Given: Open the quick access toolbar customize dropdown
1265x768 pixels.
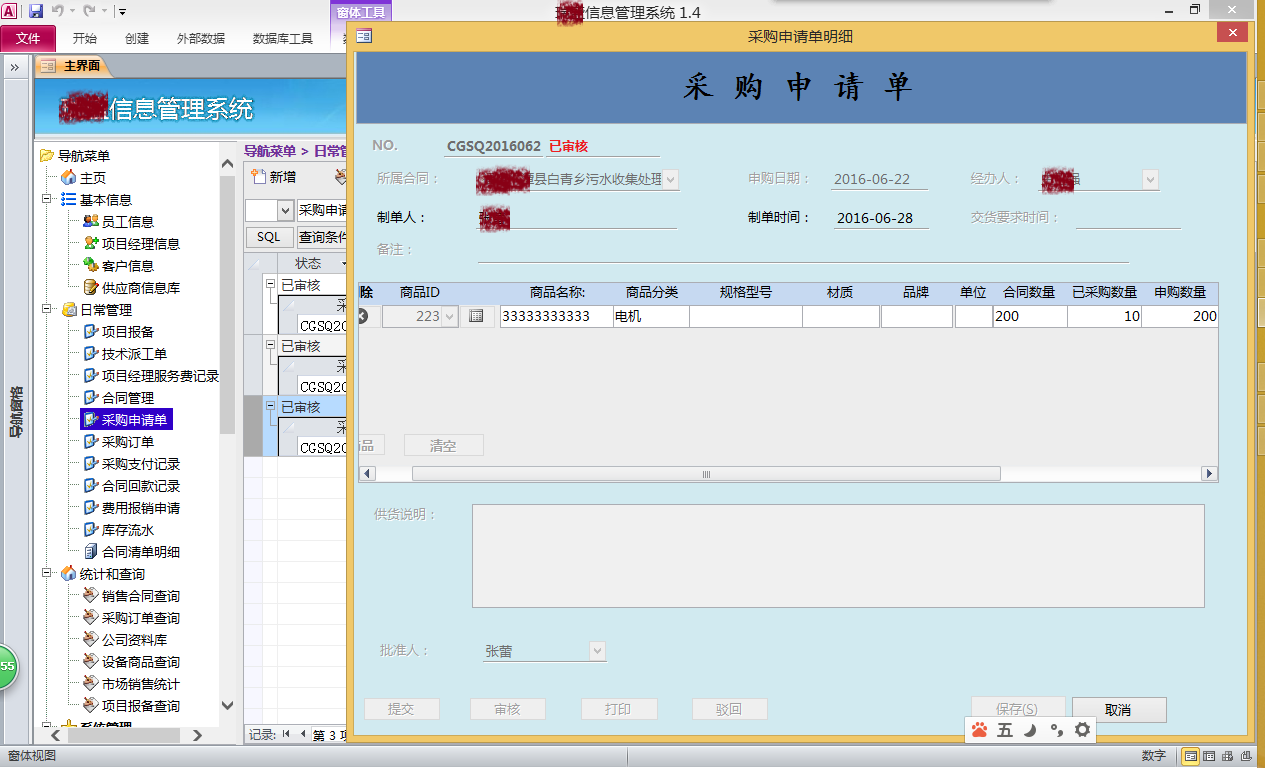Looking at the screenshot, I should coord(122,12).
